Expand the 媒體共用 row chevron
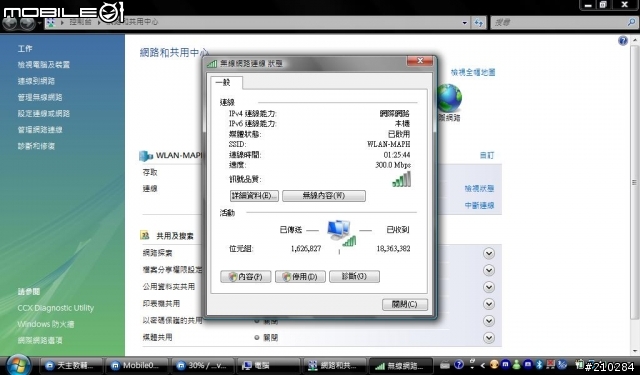 (489, 338)
